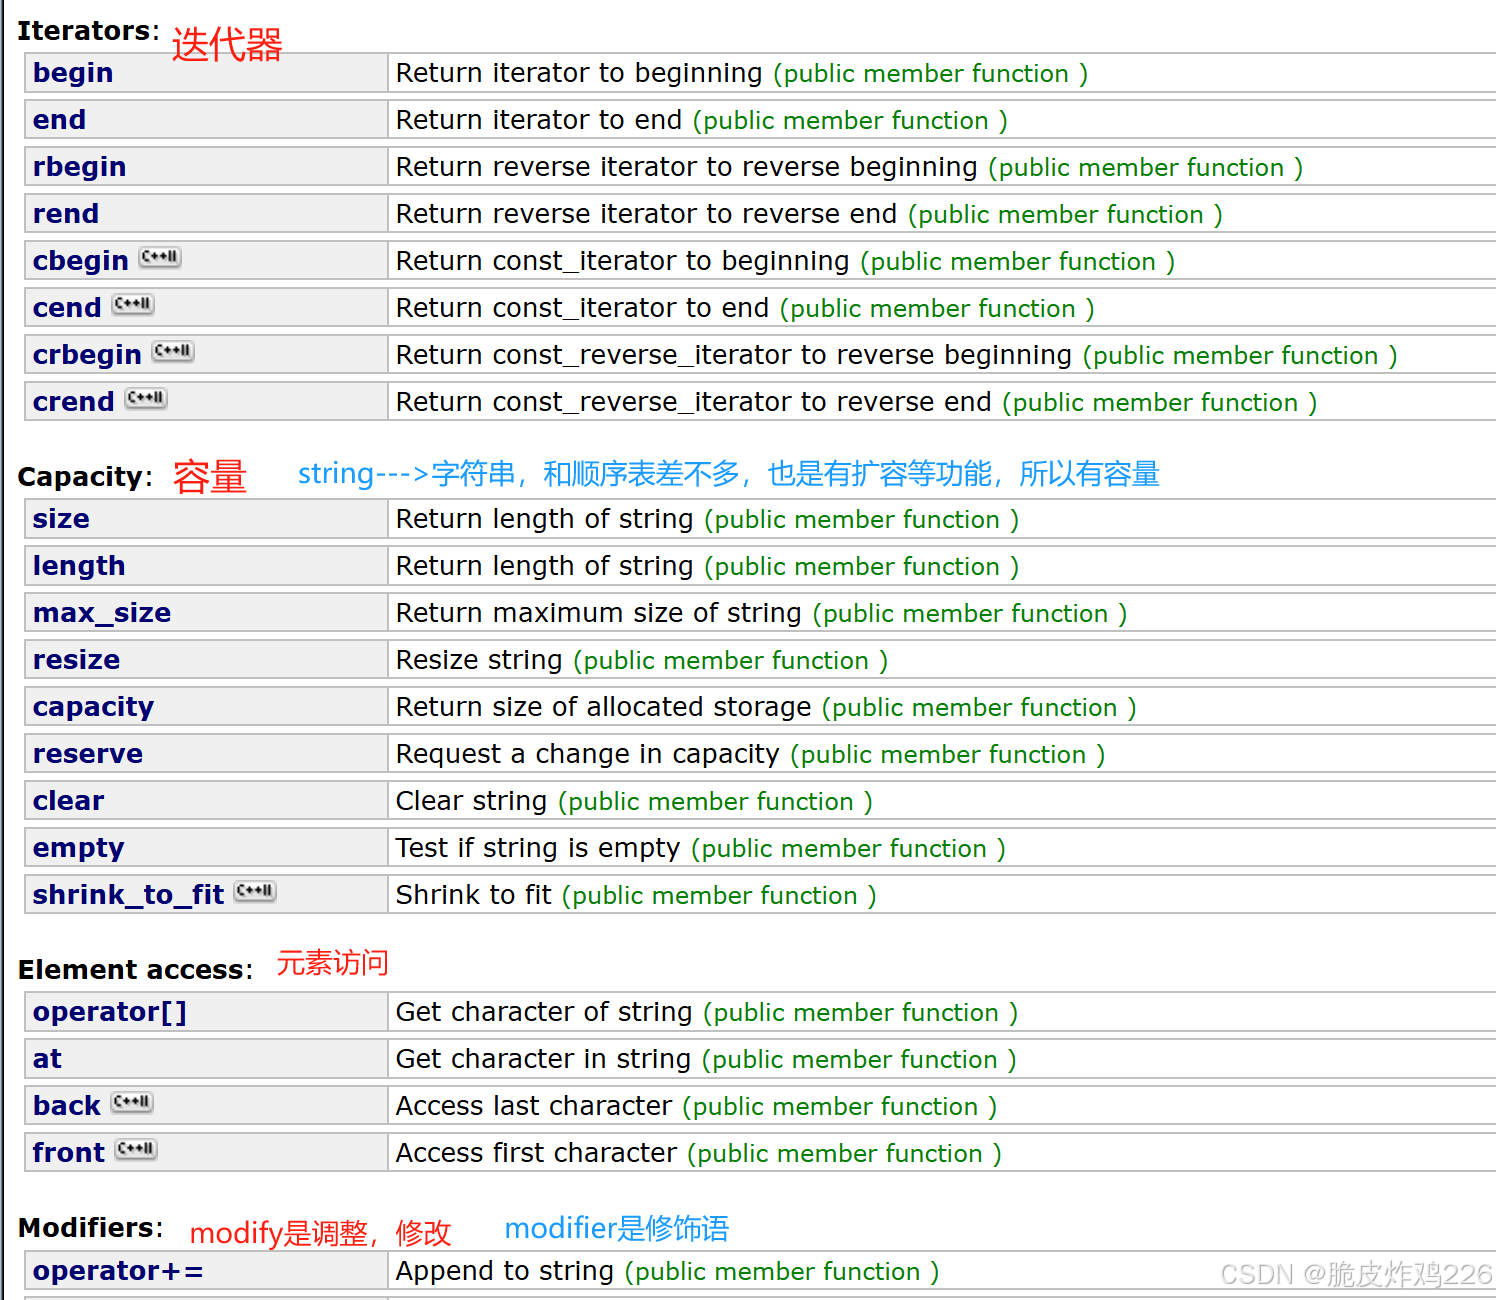
Task: Click 'Return const_reverse_iterator to reverse end'
Action: pyautogui.click(x=694, y=402)
